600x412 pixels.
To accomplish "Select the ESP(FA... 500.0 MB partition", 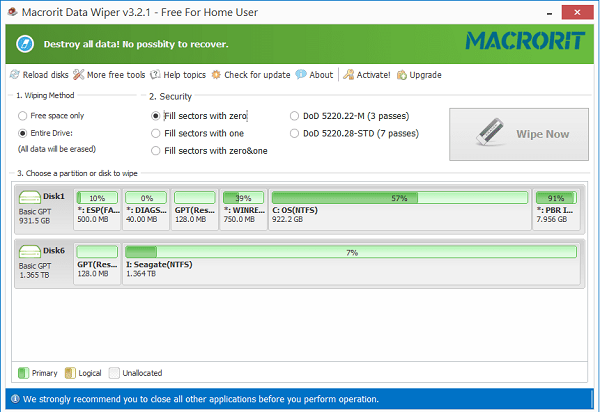I will (97, 210).
